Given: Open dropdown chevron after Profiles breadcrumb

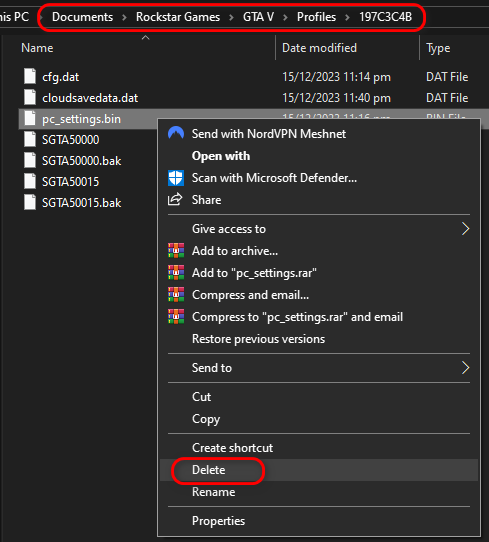Looking at the screenshot, I should [347, 17].
